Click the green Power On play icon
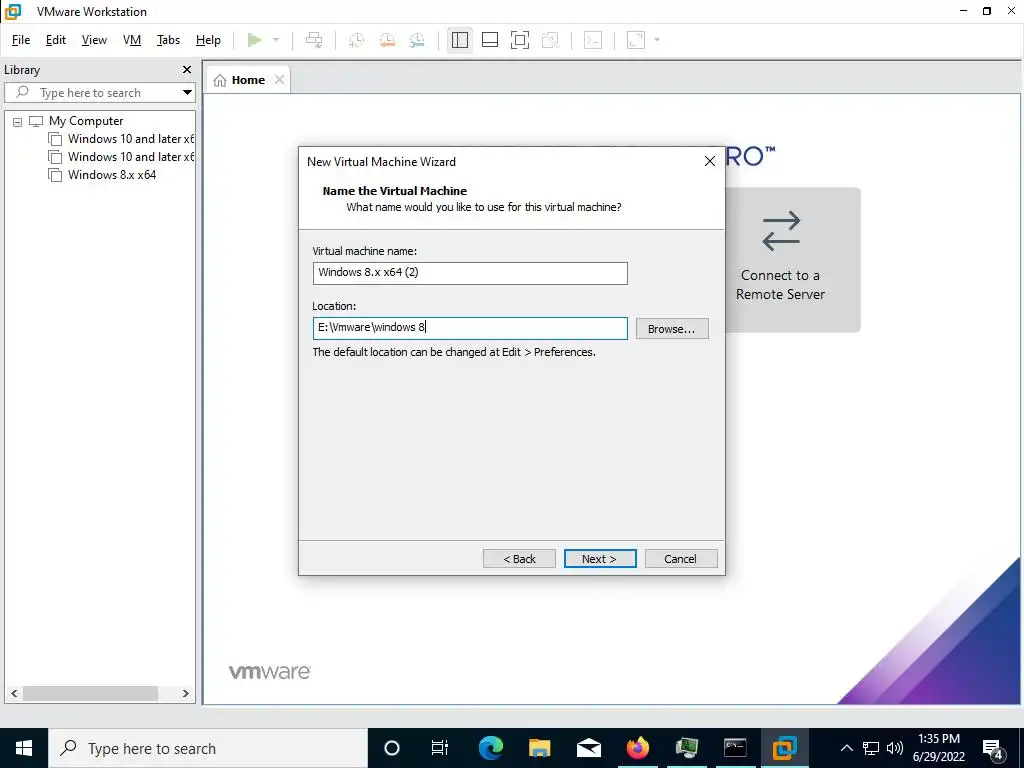Screen dimensions: 1024x768 [255, 40]
